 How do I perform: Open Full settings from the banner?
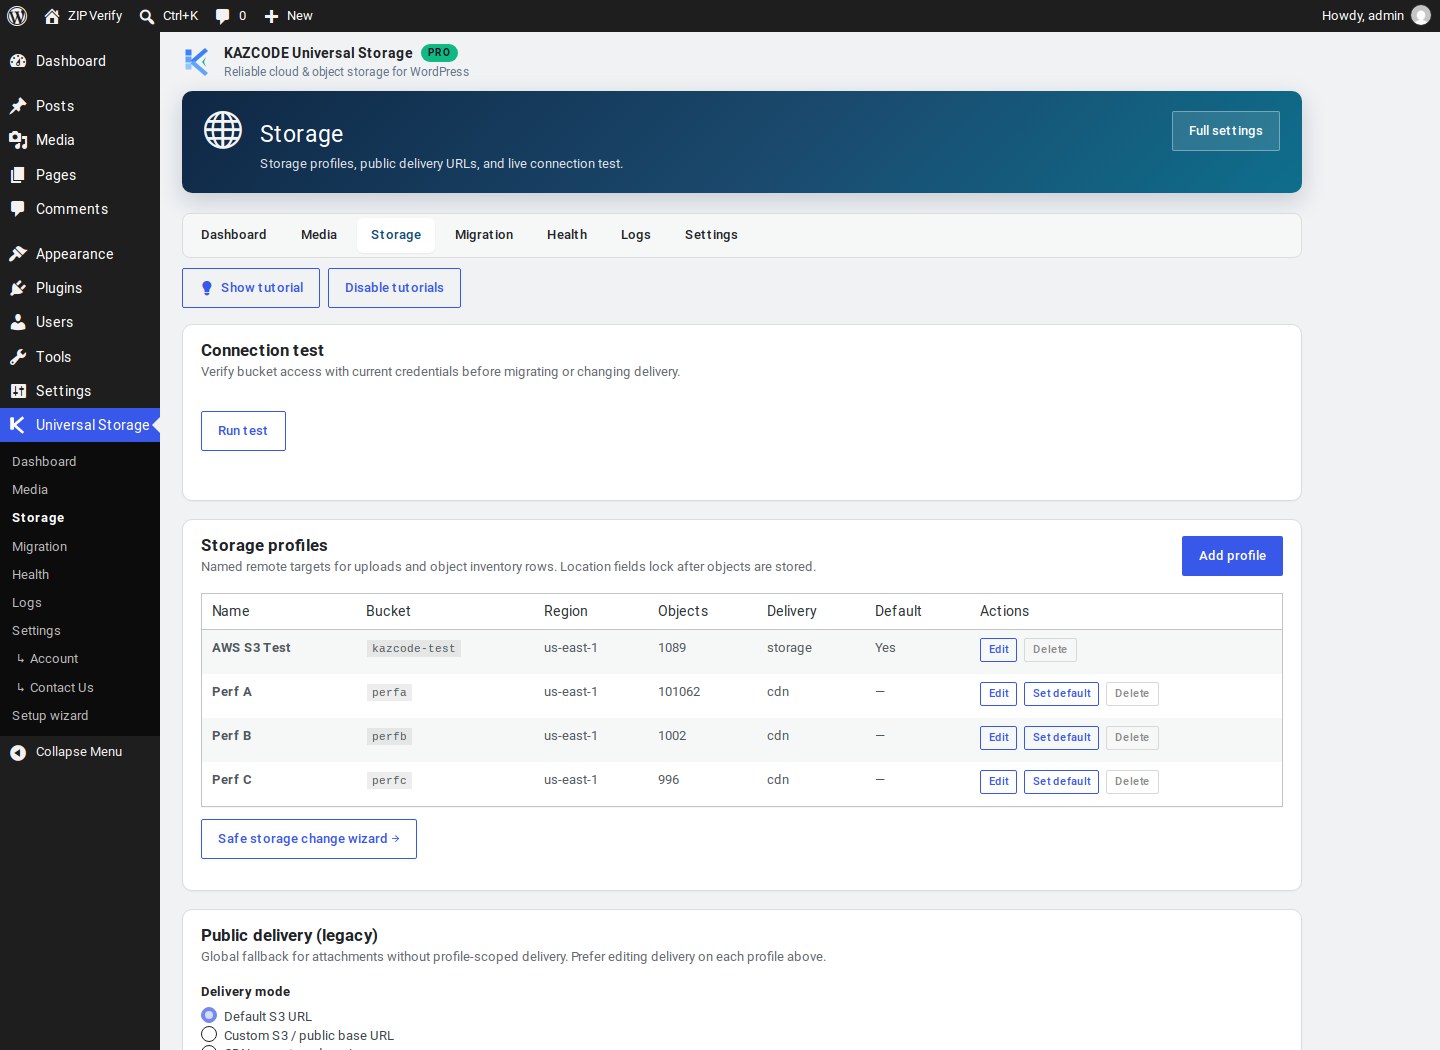coord(1226,131)
